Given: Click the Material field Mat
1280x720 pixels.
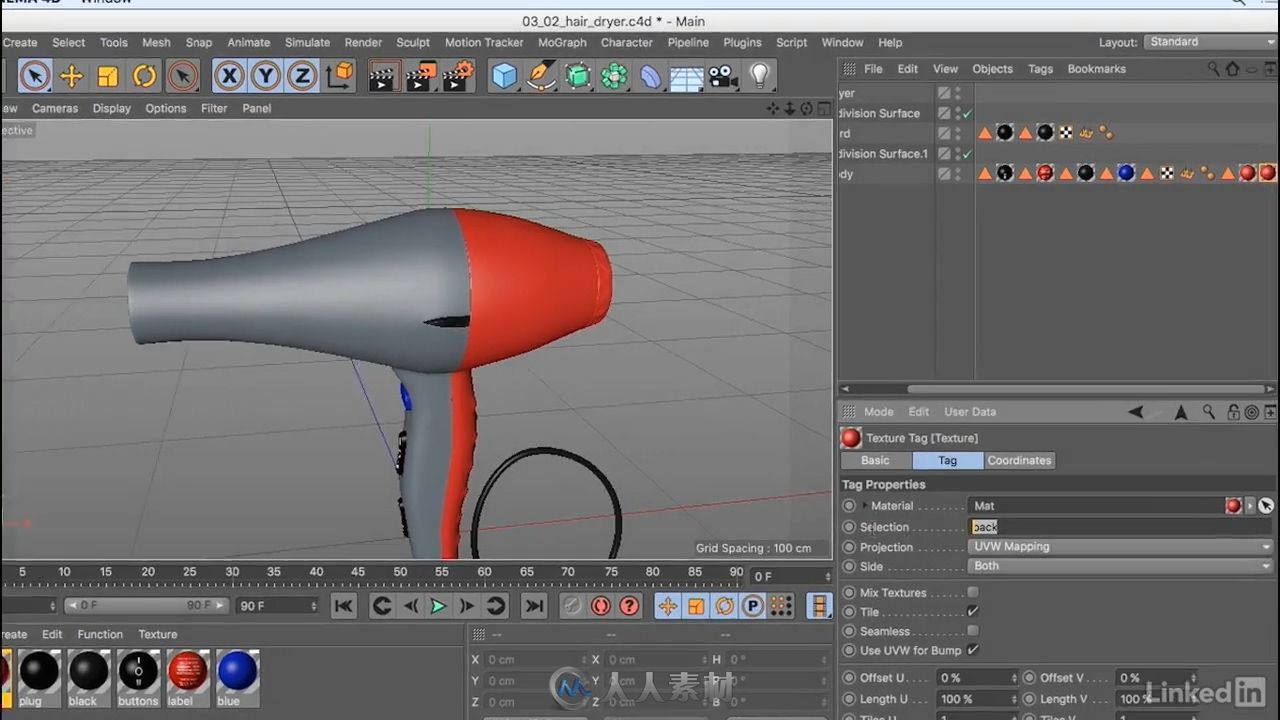Looking at the screenshot, I should [1096, 506].
